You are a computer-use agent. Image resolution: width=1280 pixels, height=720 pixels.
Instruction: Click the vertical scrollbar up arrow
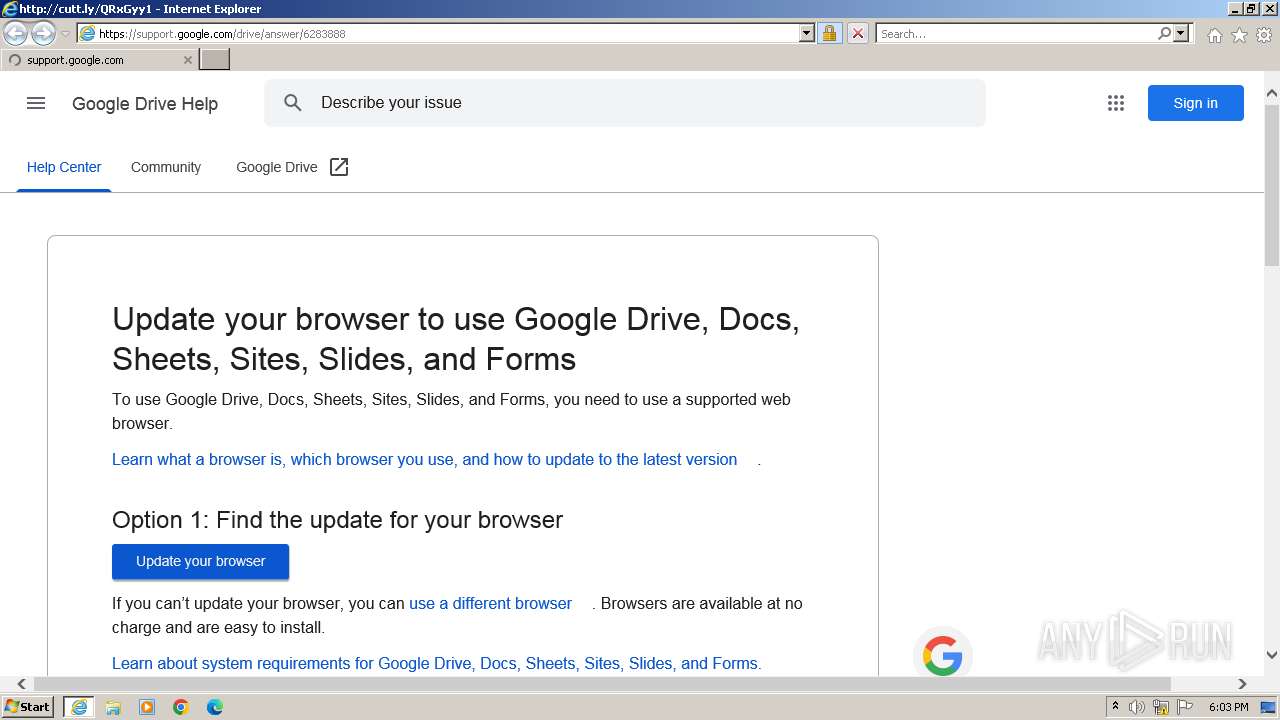click(x=1271, y=94)
